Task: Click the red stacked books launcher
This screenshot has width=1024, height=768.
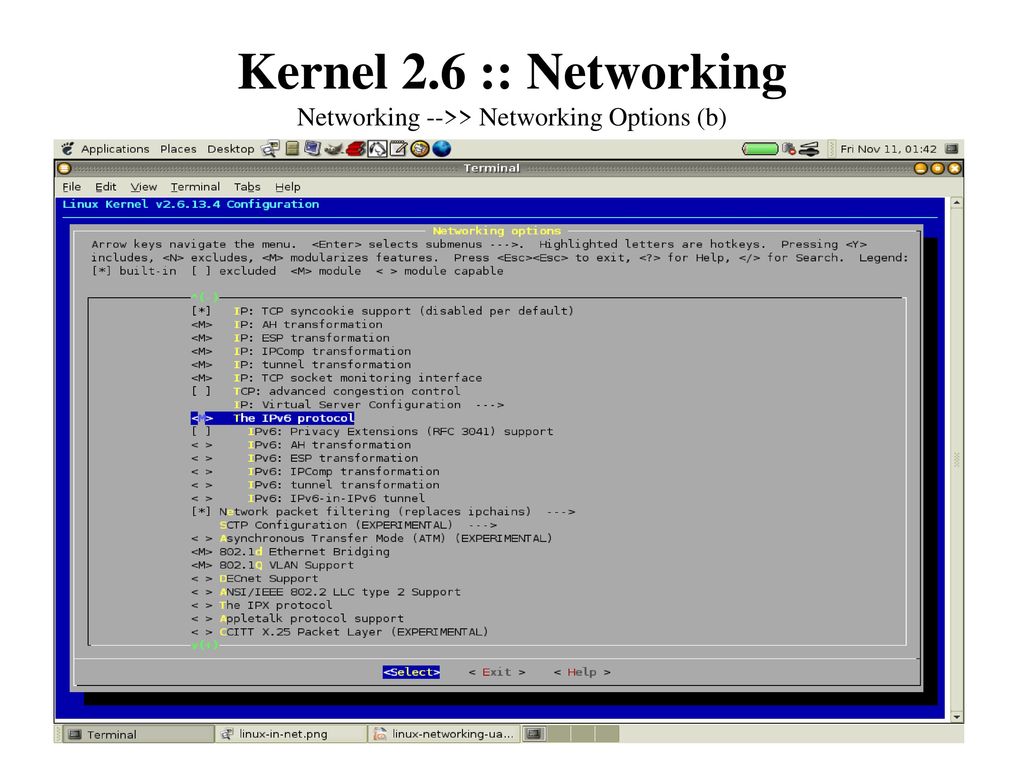Action: [x=356, y=149]
